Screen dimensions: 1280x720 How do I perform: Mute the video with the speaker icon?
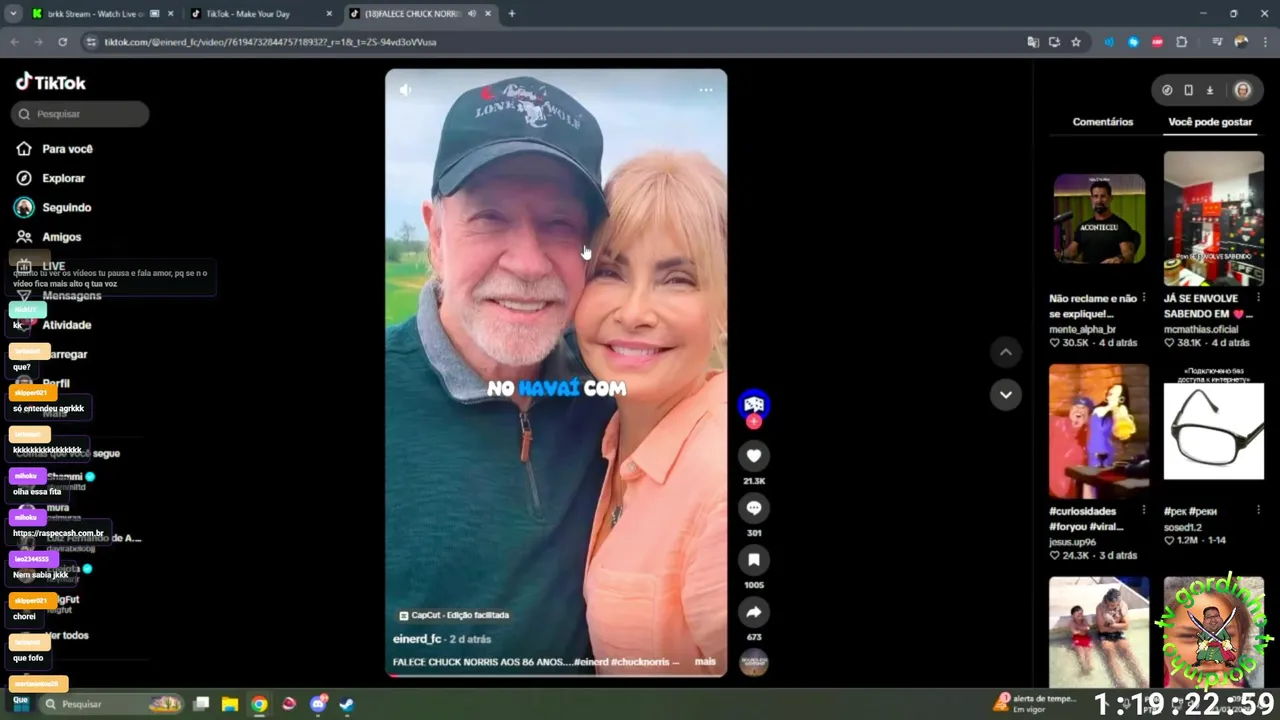(x=405, y=90)
